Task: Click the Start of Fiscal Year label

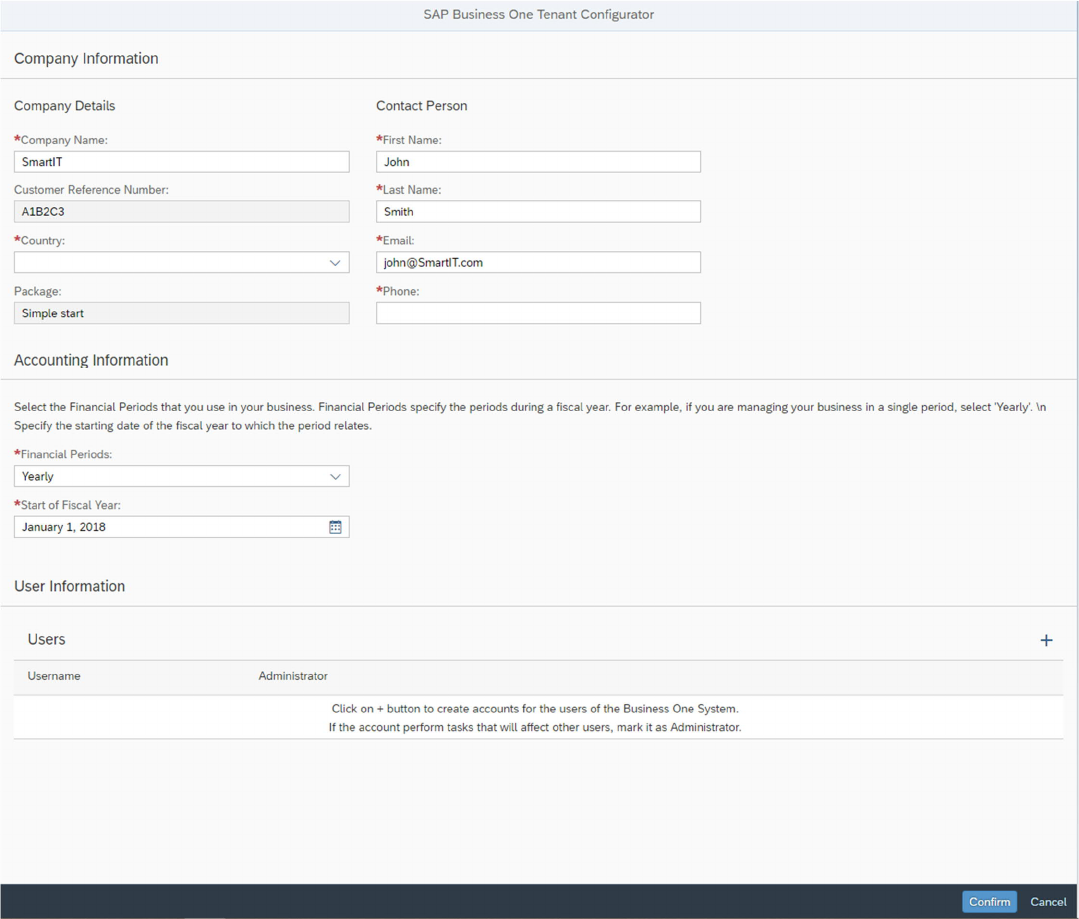Action: coord(67,505)
